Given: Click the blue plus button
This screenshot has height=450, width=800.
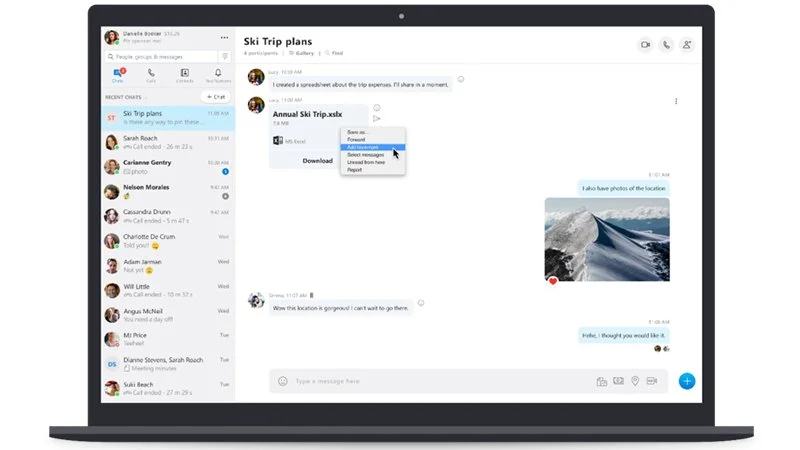Looking at the screenshot, I should pyautogui.click(x=687, y=381).
